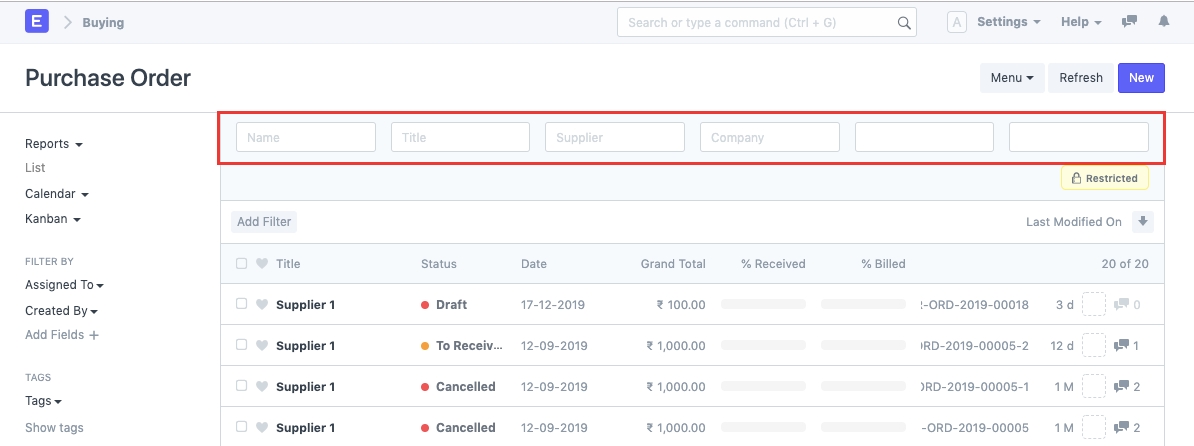Screen dimensions: 1194x446
Task: Select all rows with header checkbox
Action: (x=241, y=264)
